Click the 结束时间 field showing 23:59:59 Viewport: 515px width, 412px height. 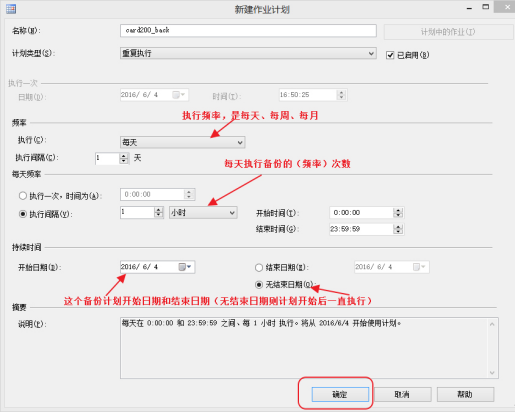361,229
